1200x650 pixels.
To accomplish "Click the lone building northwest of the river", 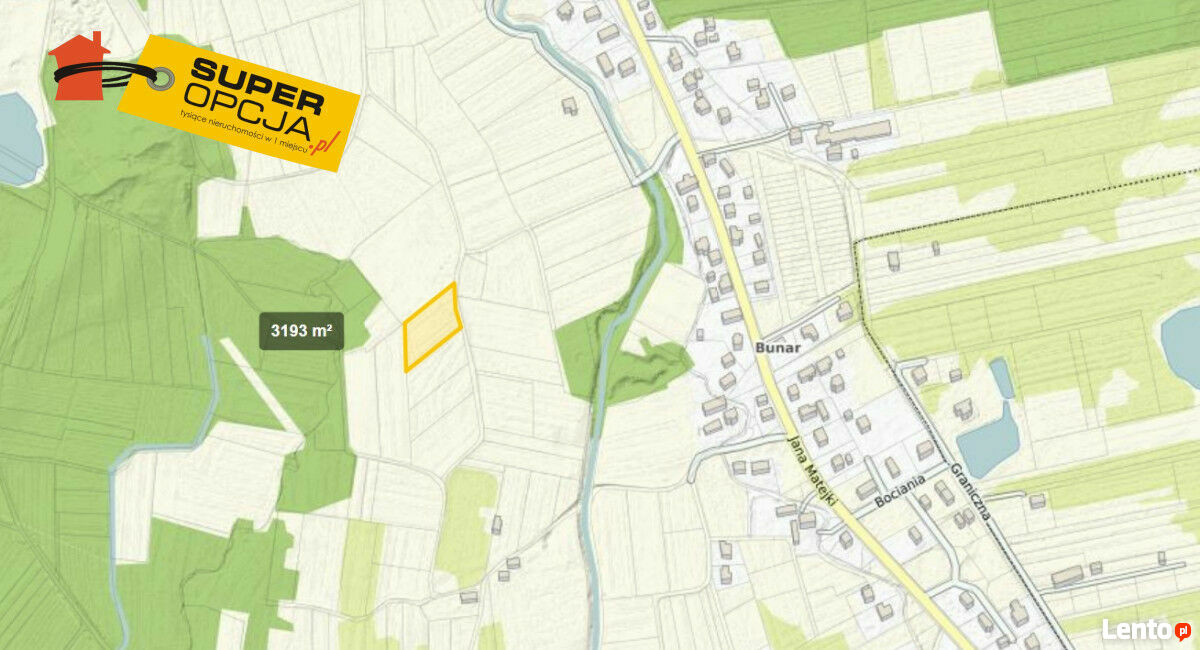I will (x=569, y=105).
